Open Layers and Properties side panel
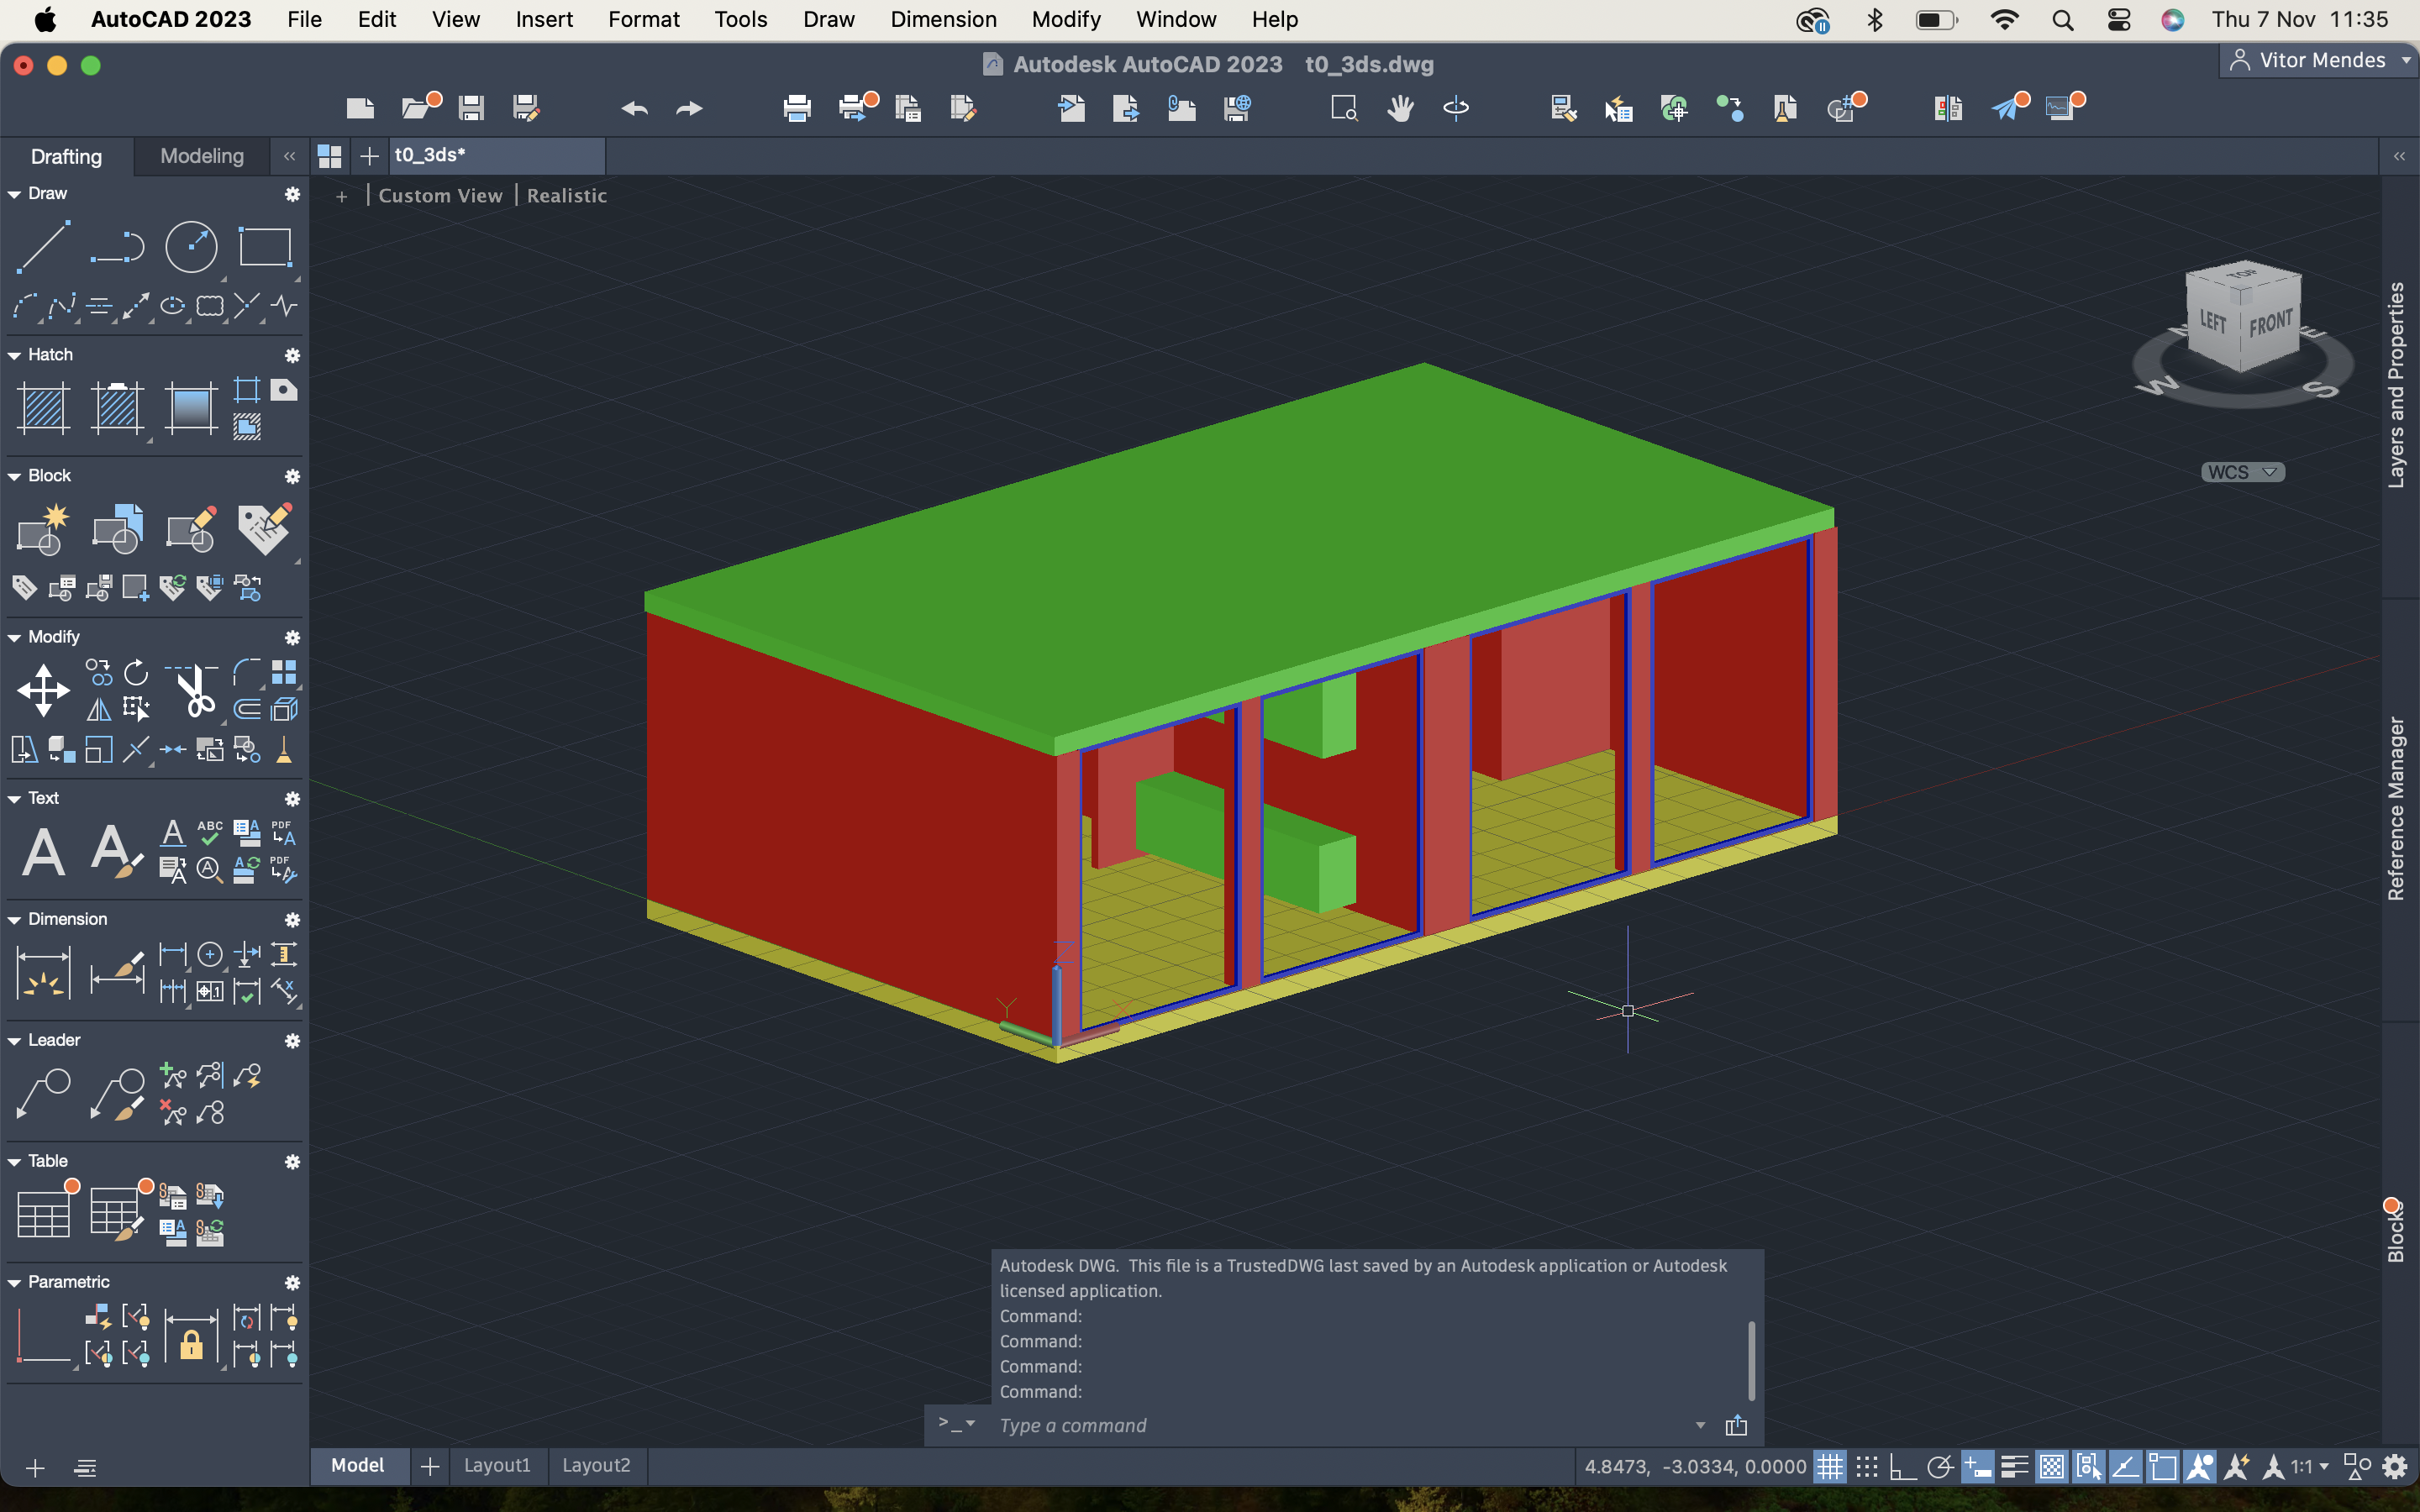 2396,385
